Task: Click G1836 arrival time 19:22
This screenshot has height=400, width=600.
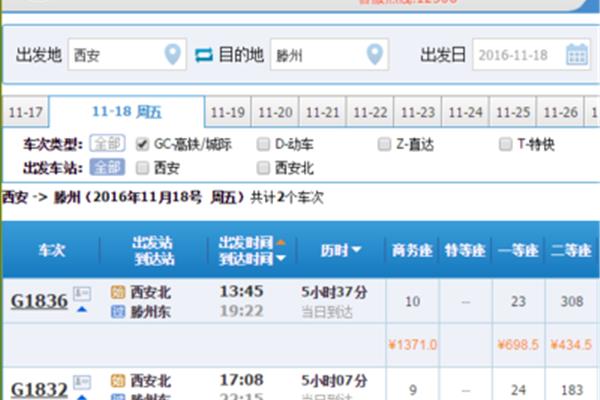Action: (x=241, y=310)
